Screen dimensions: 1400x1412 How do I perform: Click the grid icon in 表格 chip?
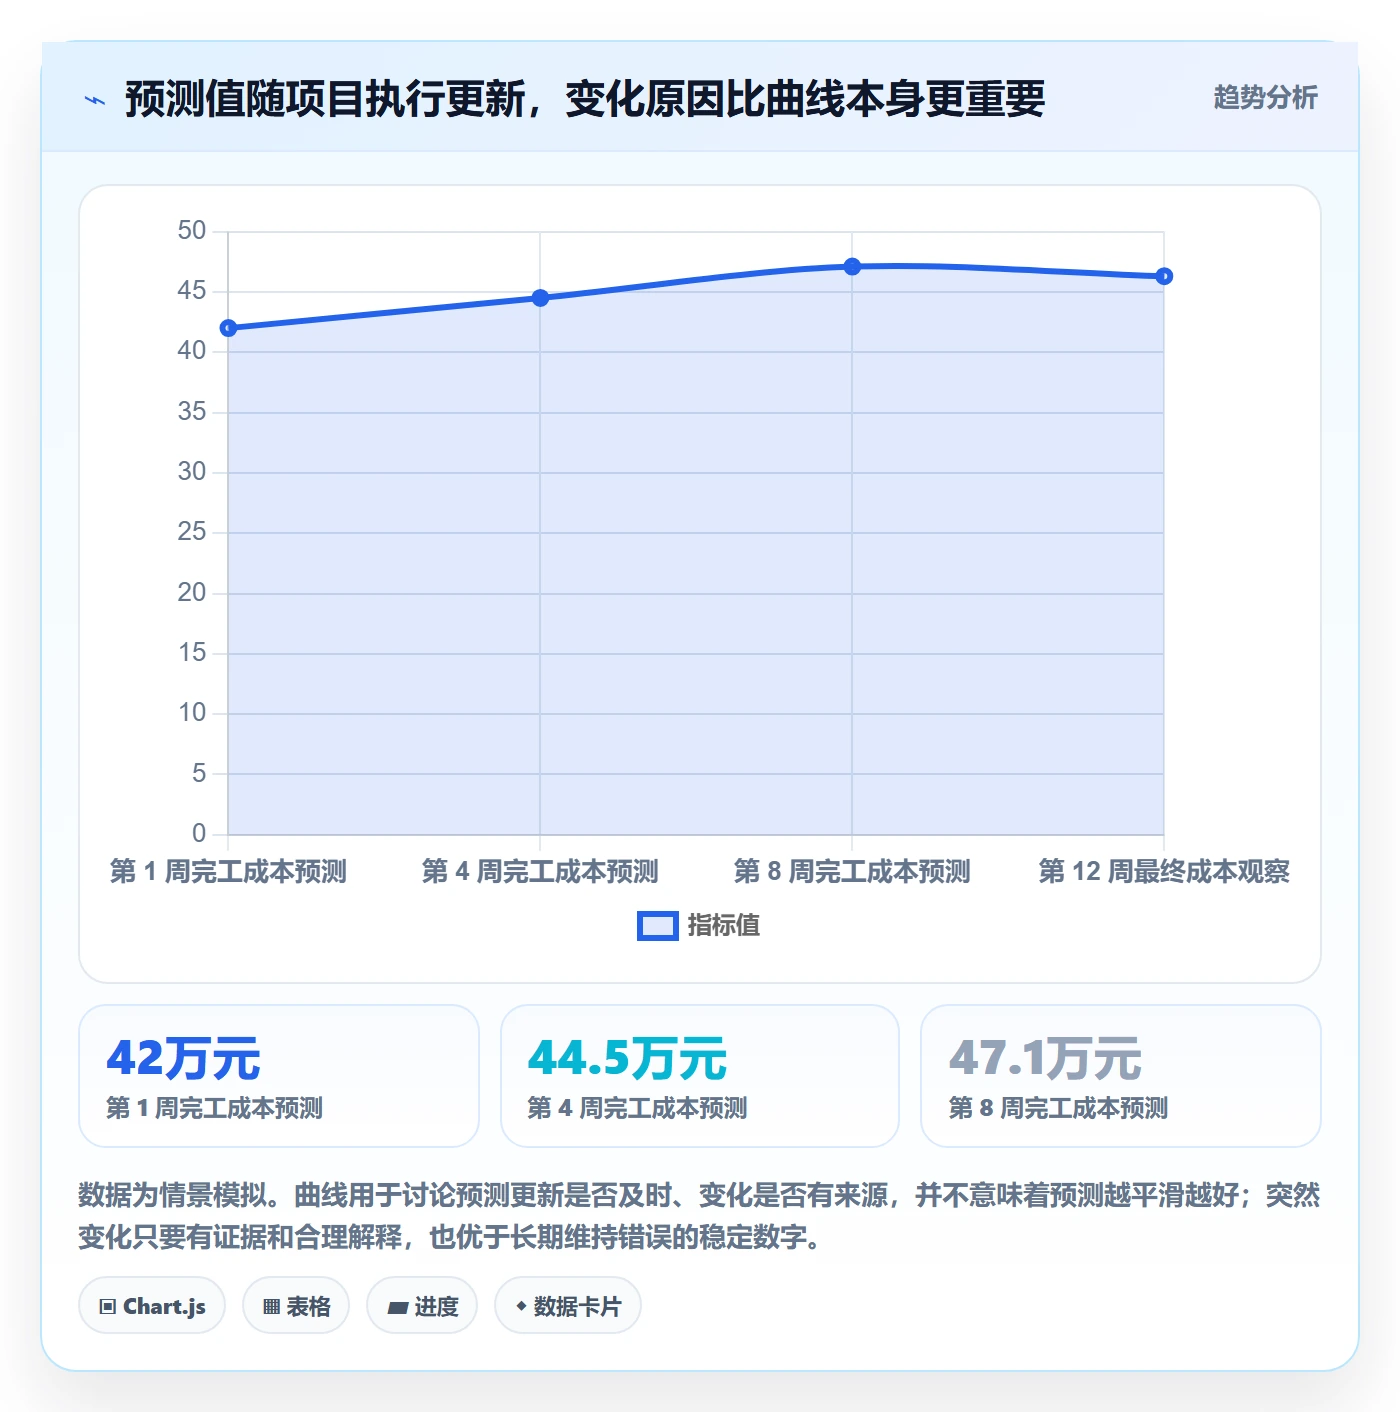click(271, 1307)
